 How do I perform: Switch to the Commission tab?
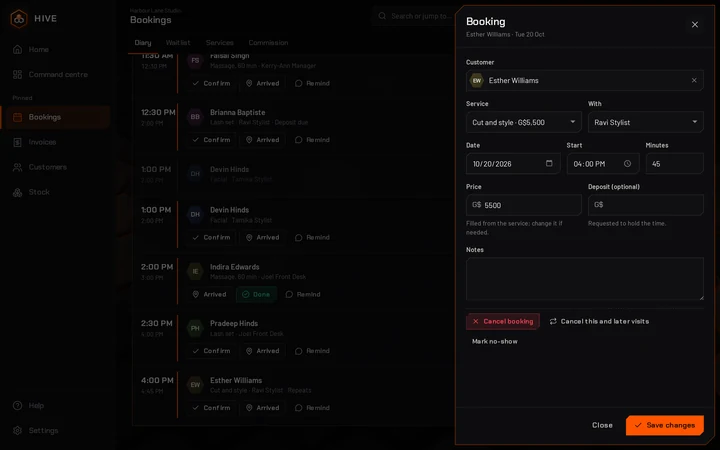268,43
